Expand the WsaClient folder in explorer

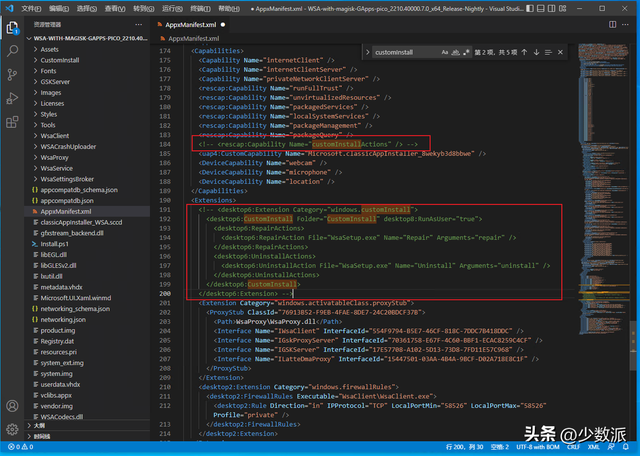coord(55,135)
